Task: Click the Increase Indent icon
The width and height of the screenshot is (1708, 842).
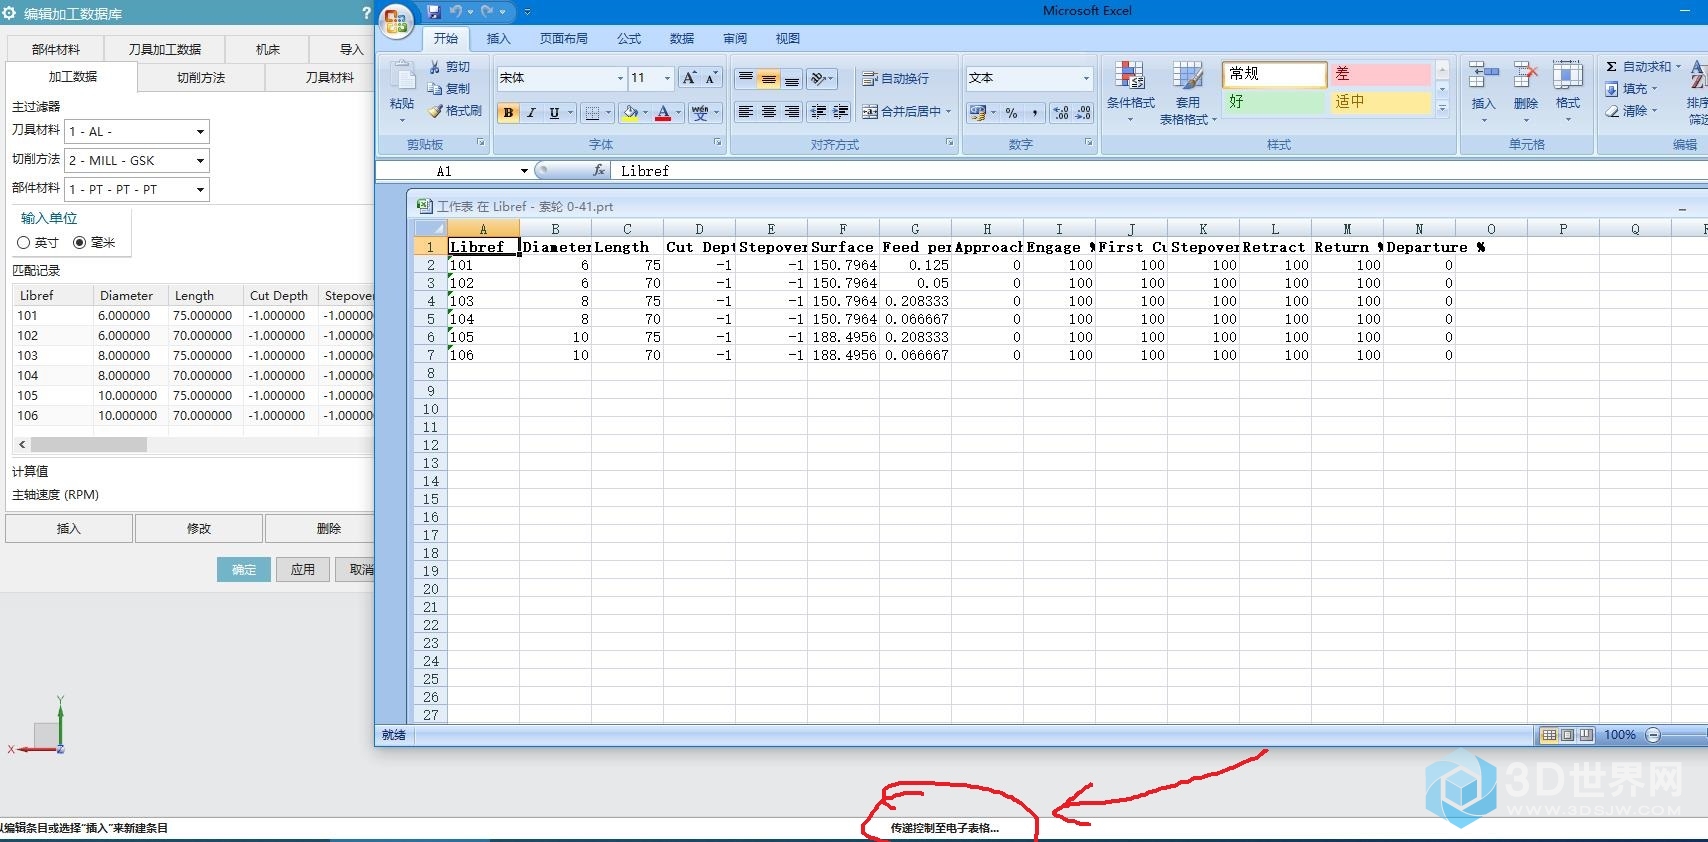Action: click(841, 112)
